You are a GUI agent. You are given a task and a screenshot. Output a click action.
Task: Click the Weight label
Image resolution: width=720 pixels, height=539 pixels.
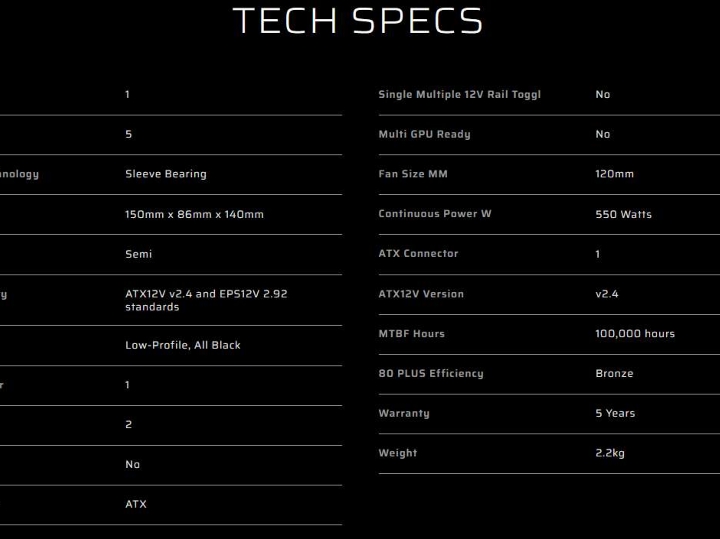(398, 453)
